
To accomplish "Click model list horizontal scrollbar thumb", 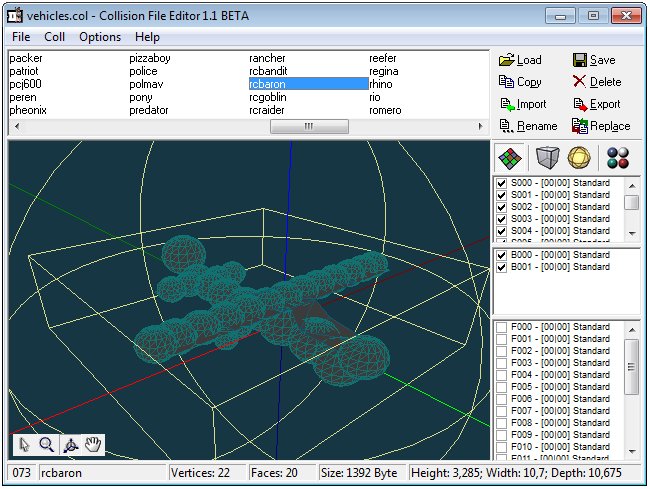I will 309,126.
